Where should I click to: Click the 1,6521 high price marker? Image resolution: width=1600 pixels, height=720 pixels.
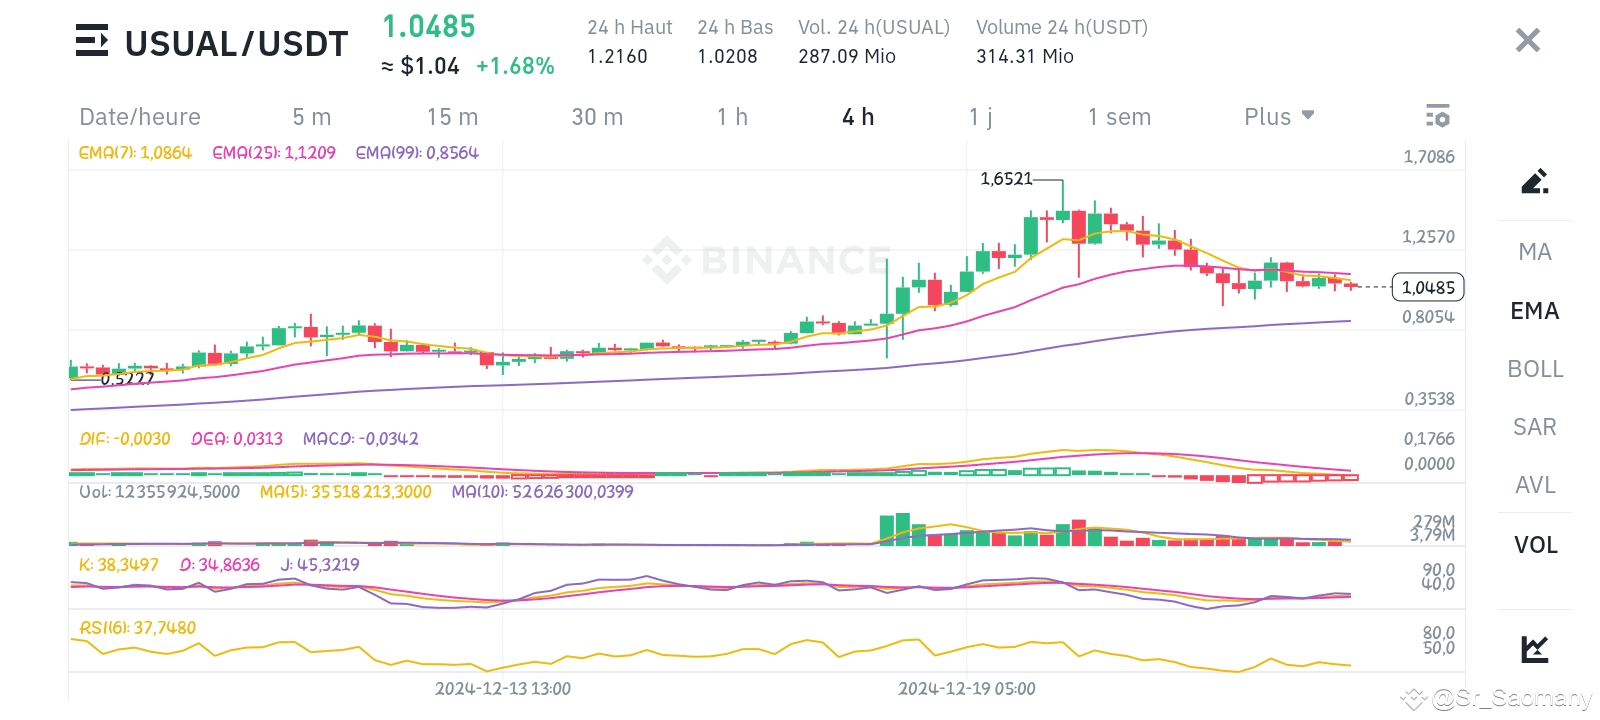[x=1006, y=179]
